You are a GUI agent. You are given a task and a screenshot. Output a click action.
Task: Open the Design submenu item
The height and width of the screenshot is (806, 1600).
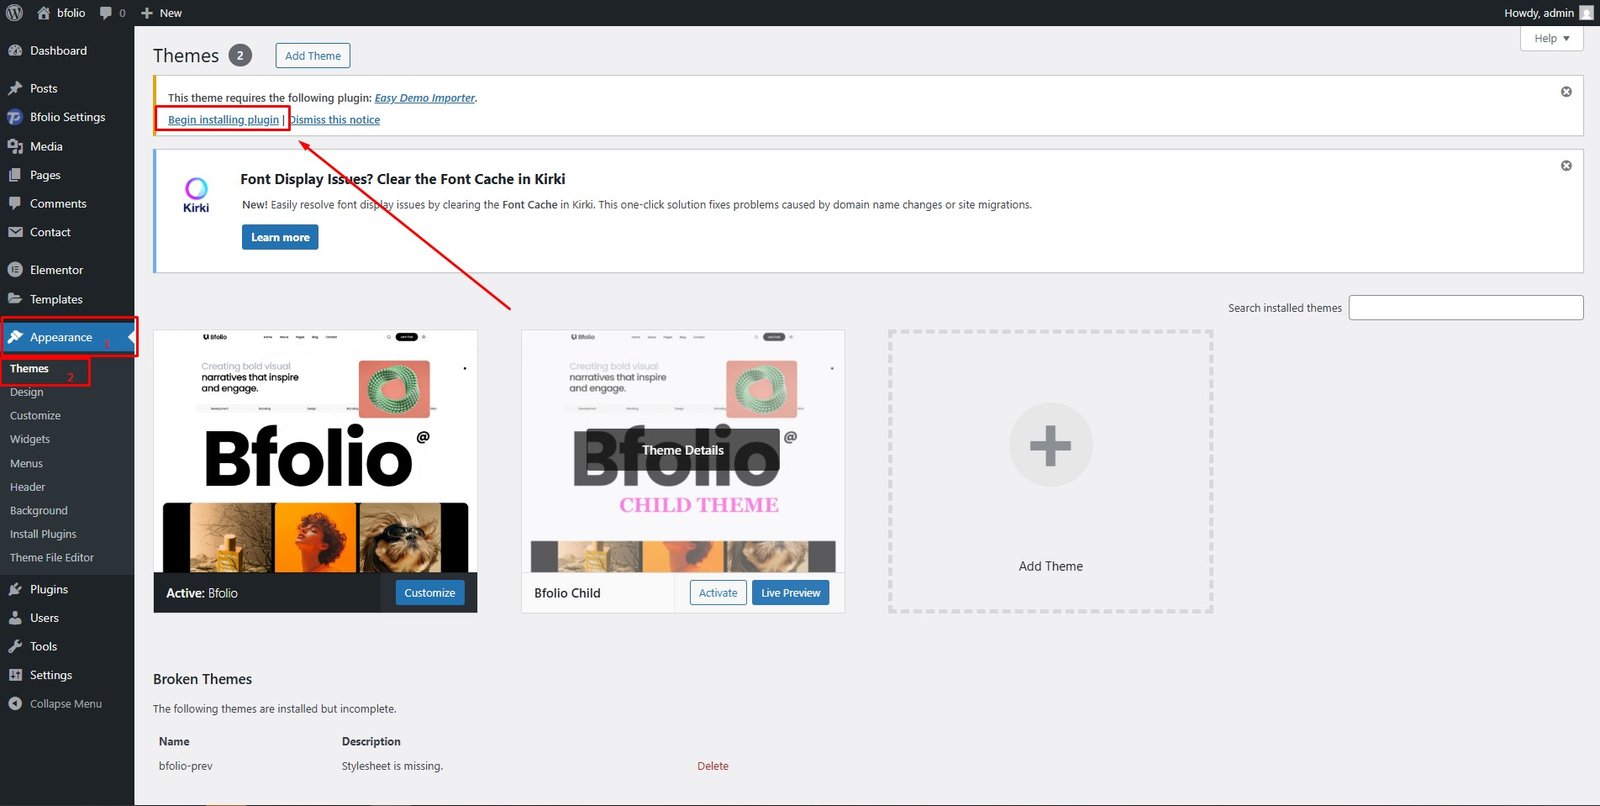pyautogui.click(x=26, y=392)
